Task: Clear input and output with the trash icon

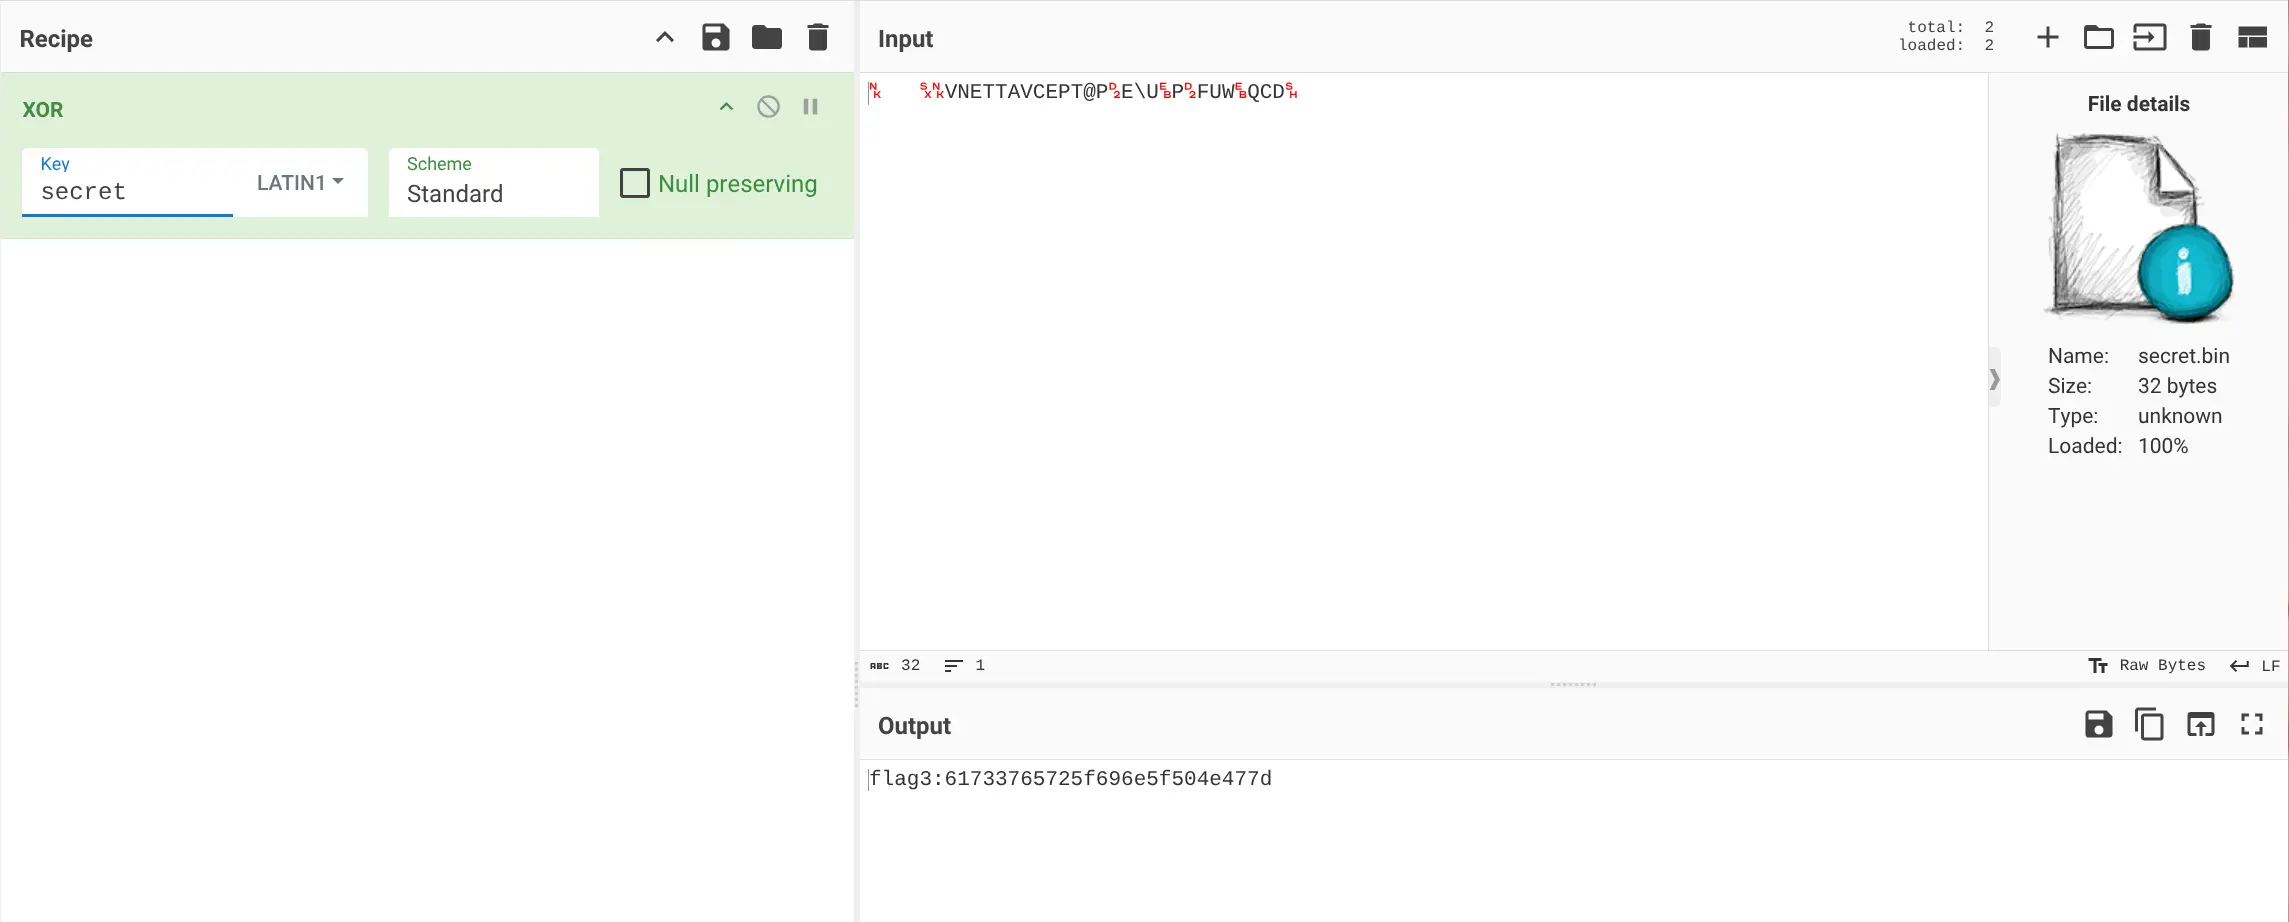Action: tap(2200, 38)
